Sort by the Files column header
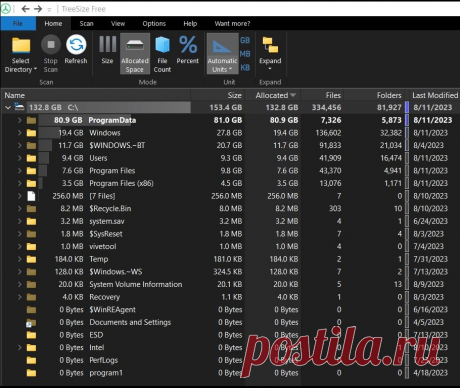The width and height of the screenshot is (460, 388). pyautogui.click(x=322, y=95)
